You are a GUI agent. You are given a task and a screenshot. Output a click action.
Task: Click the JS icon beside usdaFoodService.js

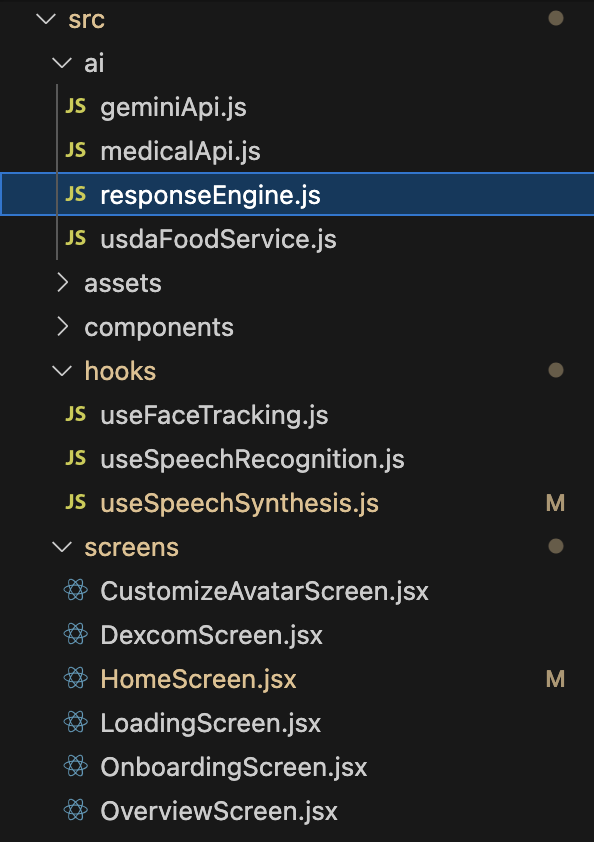[x=76, y=238]
